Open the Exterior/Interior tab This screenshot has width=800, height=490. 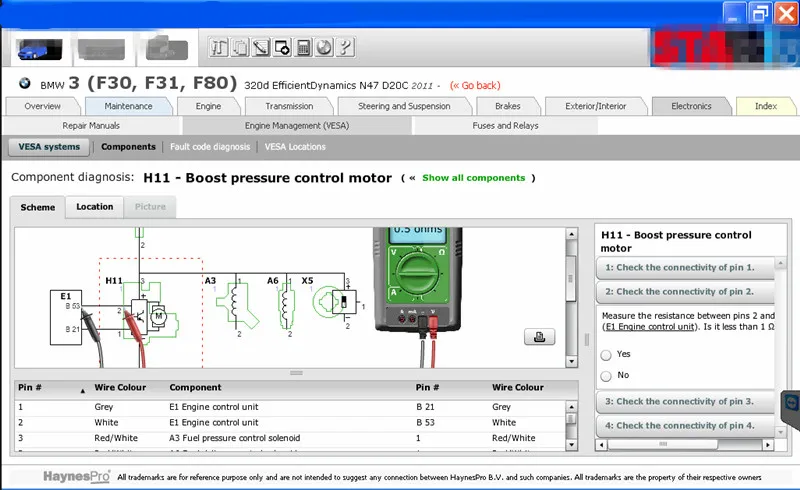(x=595, y=106)
